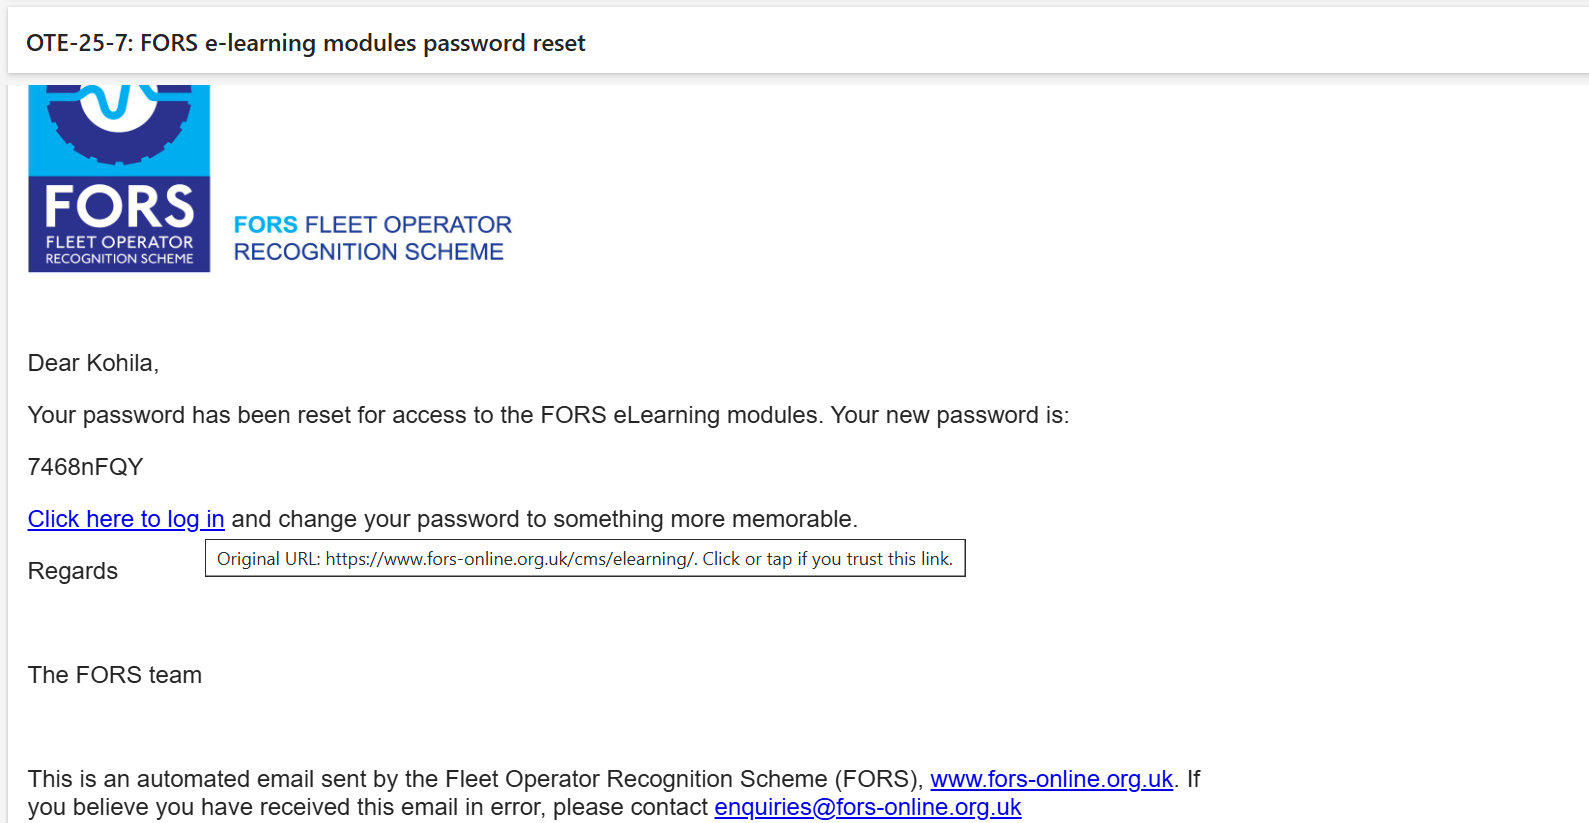Open the enquiries@fors-online.org.uk email link

pos(868,807)
